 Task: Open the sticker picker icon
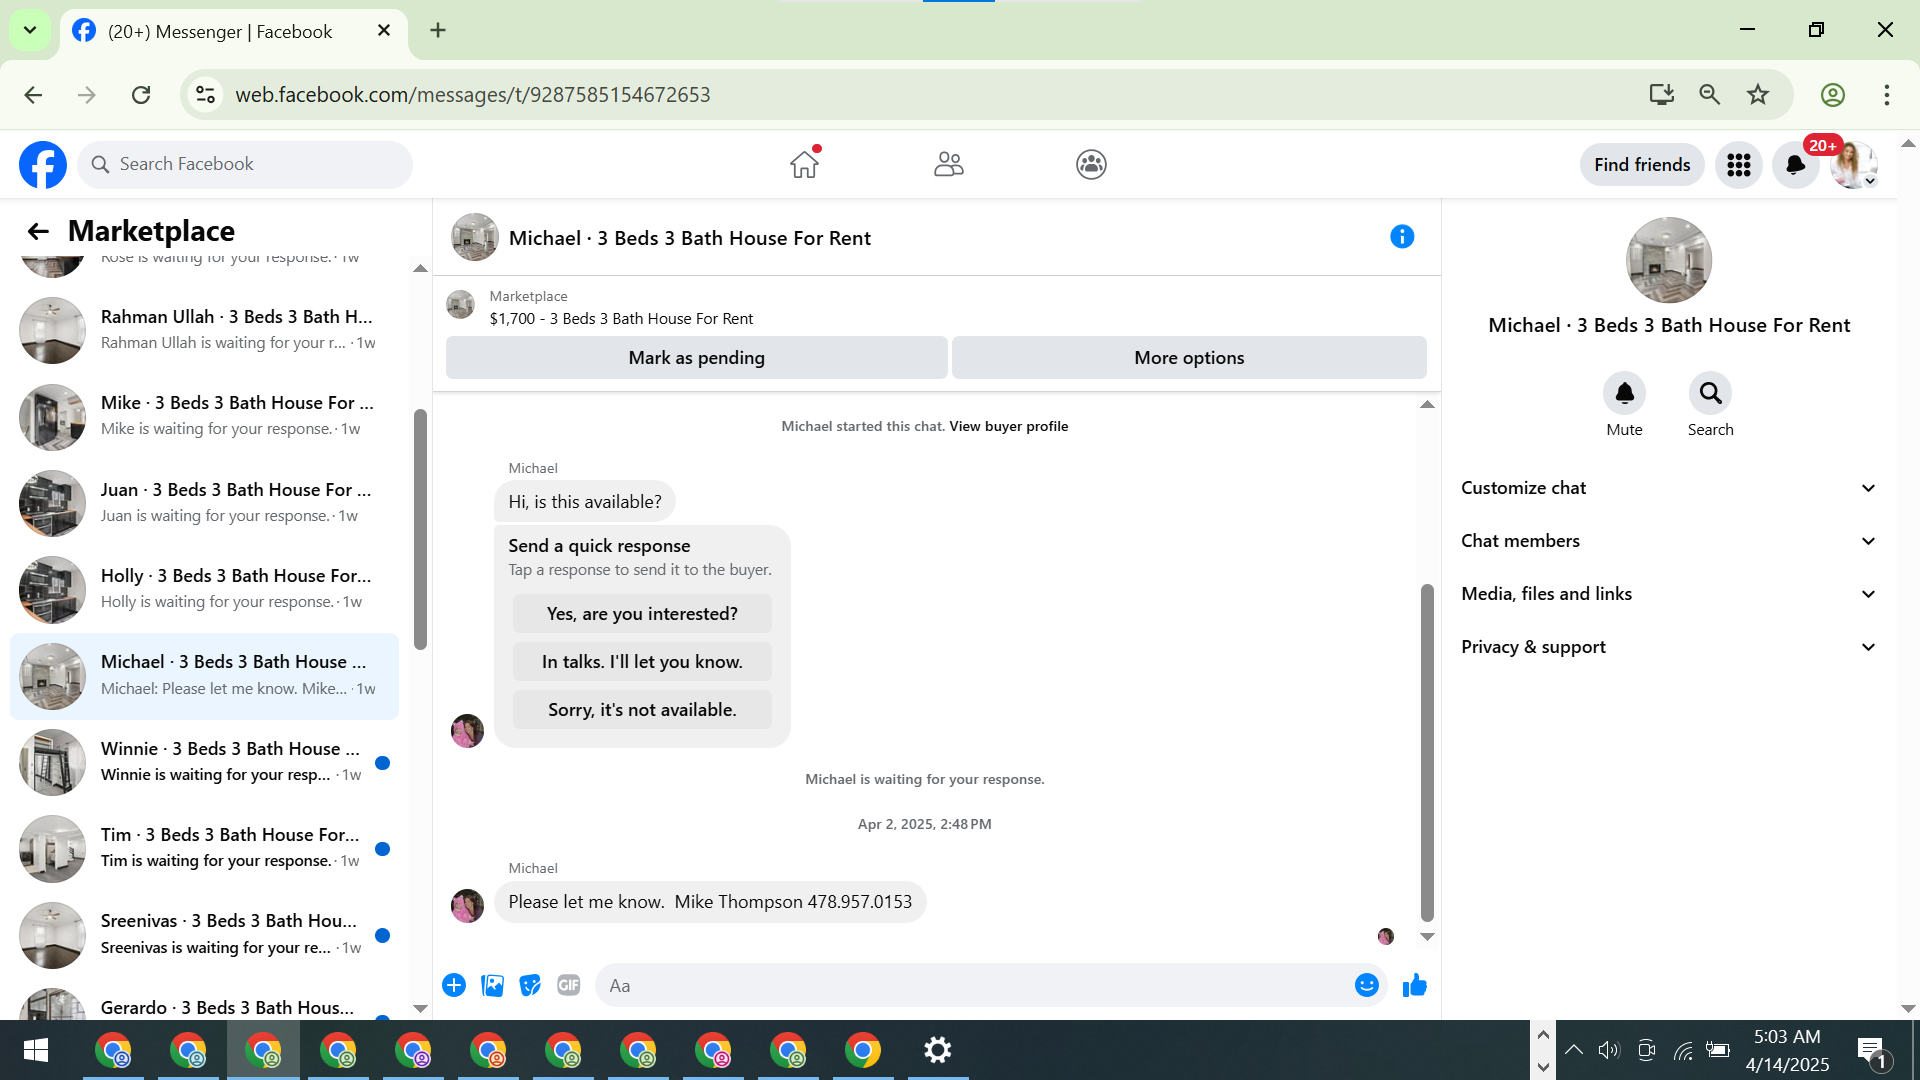[x=530, y=986]
